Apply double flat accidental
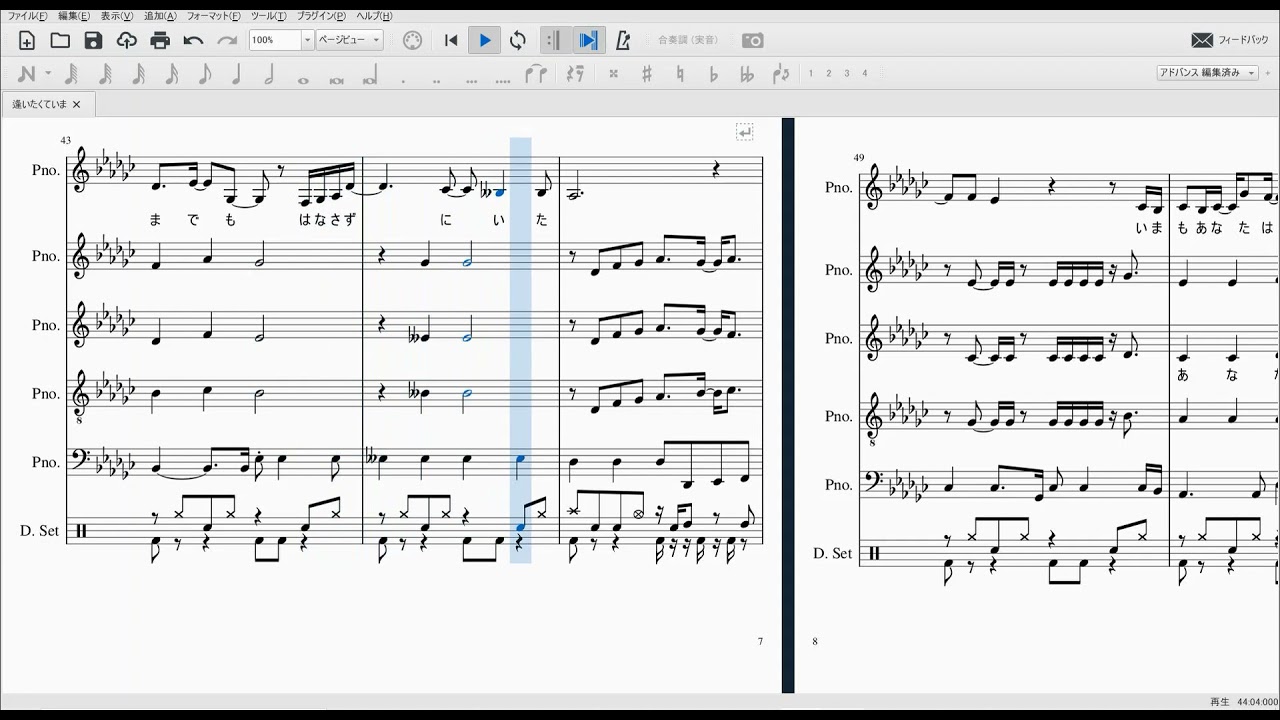The image size is (1280, 720). pyautogui.click(x=747, y=73)
